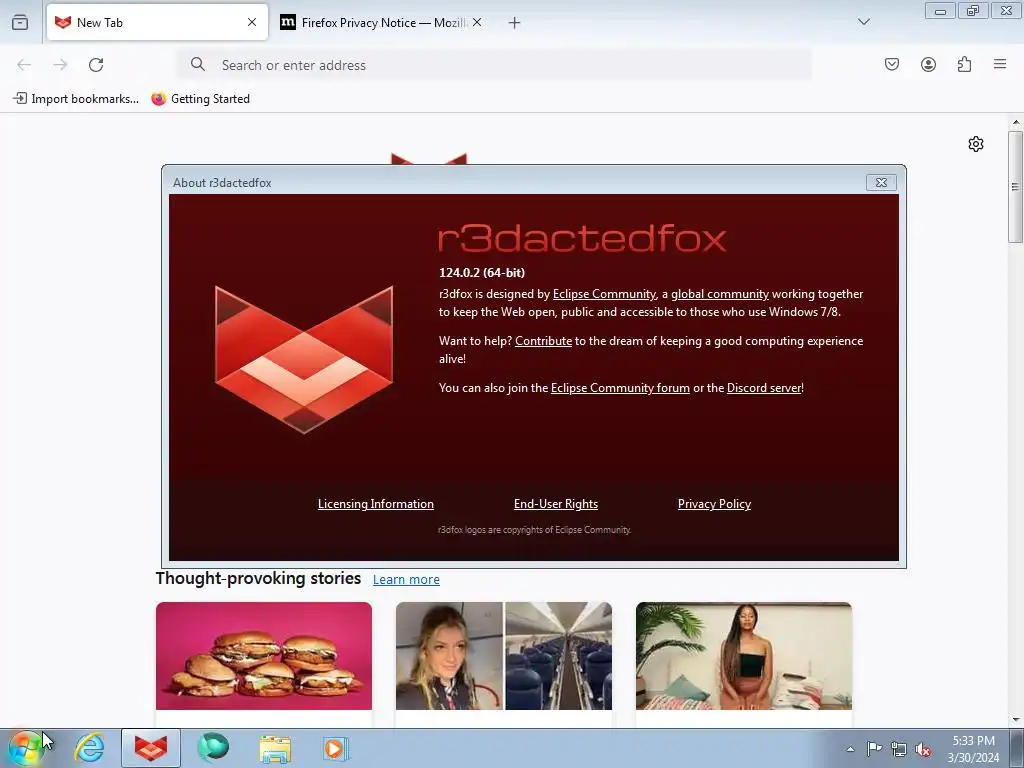Click the page vertical scrollbar thumb

click(1016, 187)
